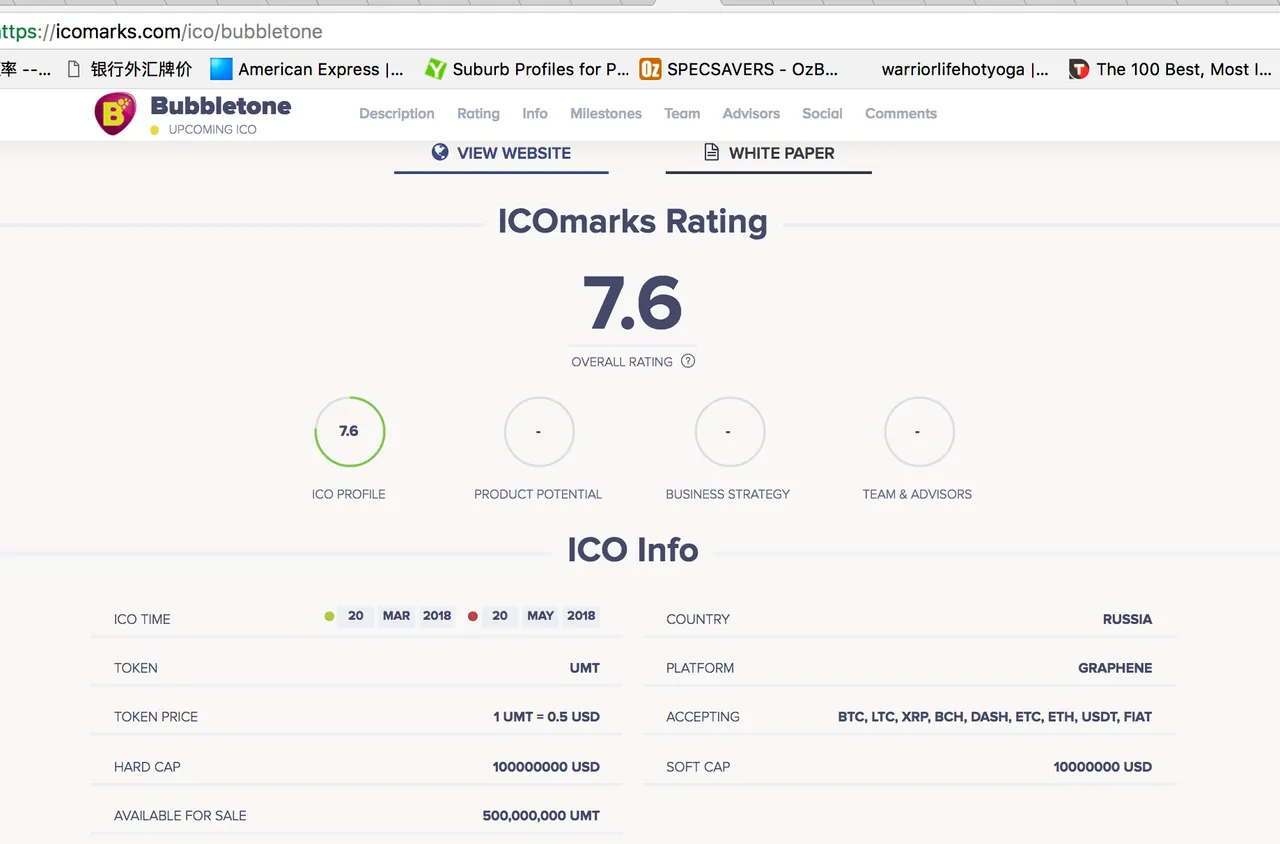The image size is (1280, 844).
Task: Click the accepted currencies list BTC, LTC
Action: tap(995, 717)
